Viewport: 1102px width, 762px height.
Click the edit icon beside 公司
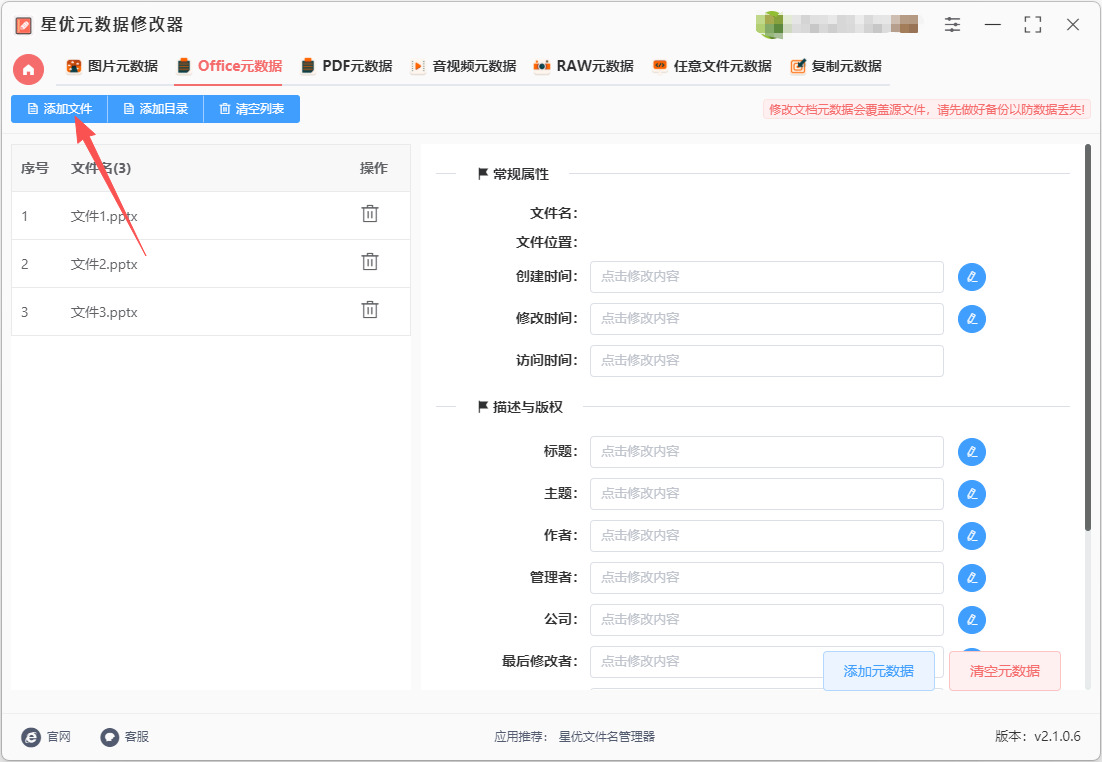tap(972, 620)
